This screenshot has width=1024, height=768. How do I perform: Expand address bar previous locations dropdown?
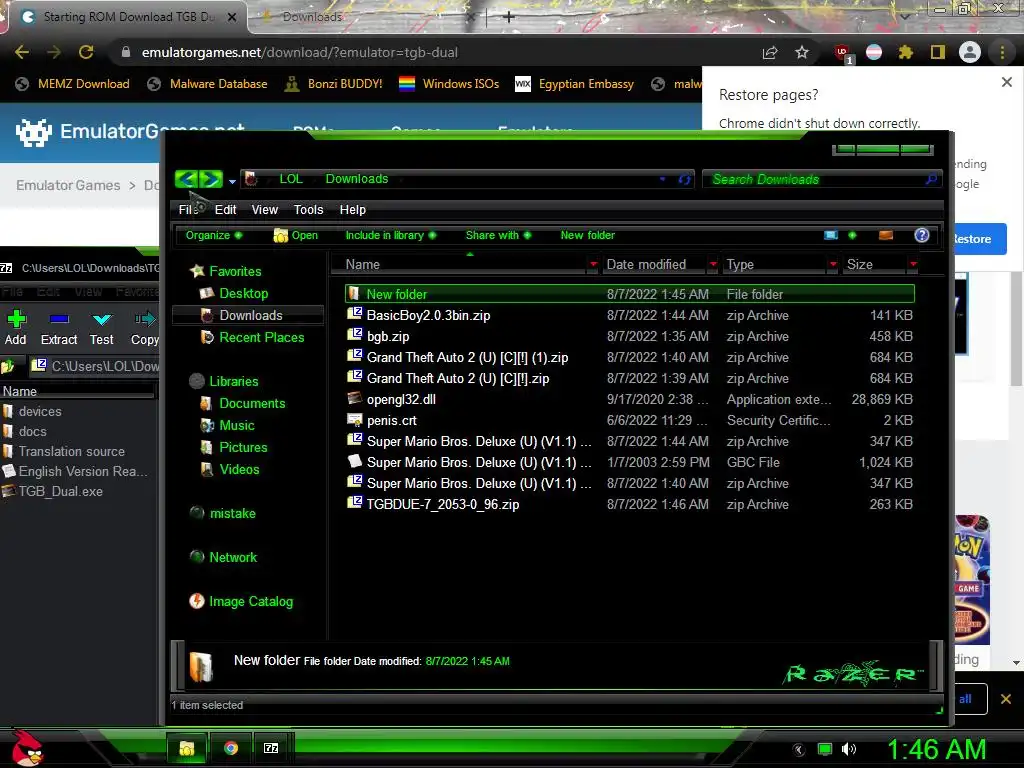point(663,179)
